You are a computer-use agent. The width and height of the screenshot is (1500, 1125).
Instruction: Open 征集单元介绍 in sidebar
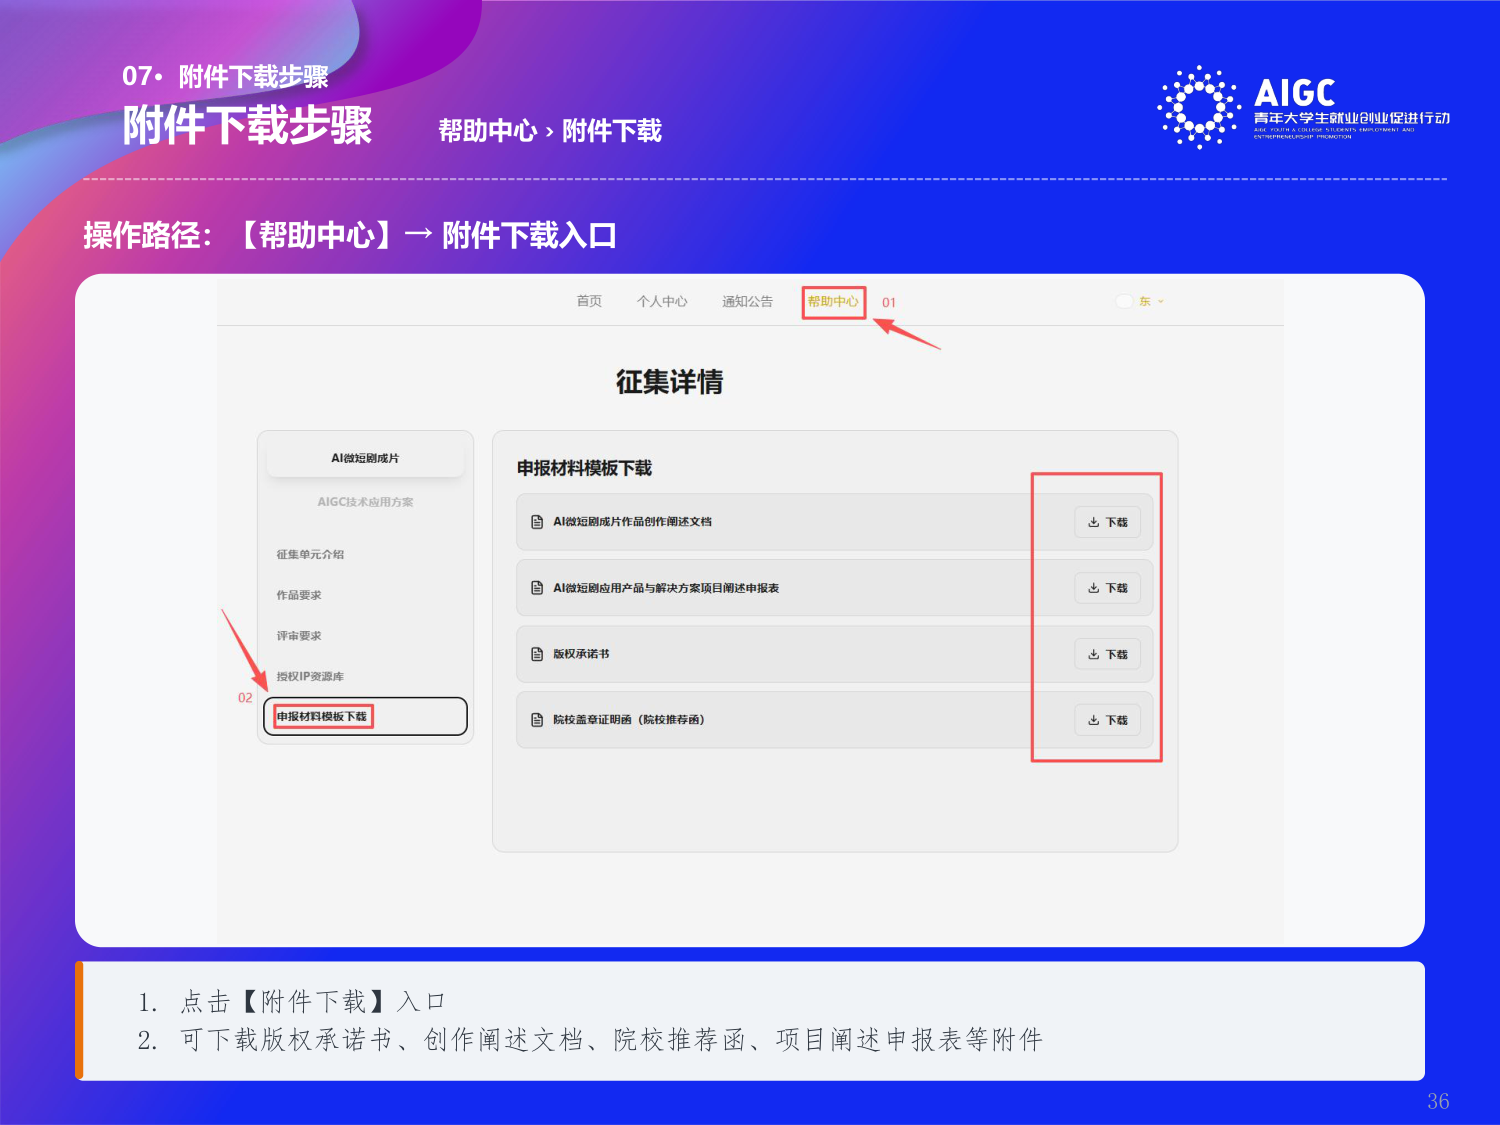click(310, 554)
